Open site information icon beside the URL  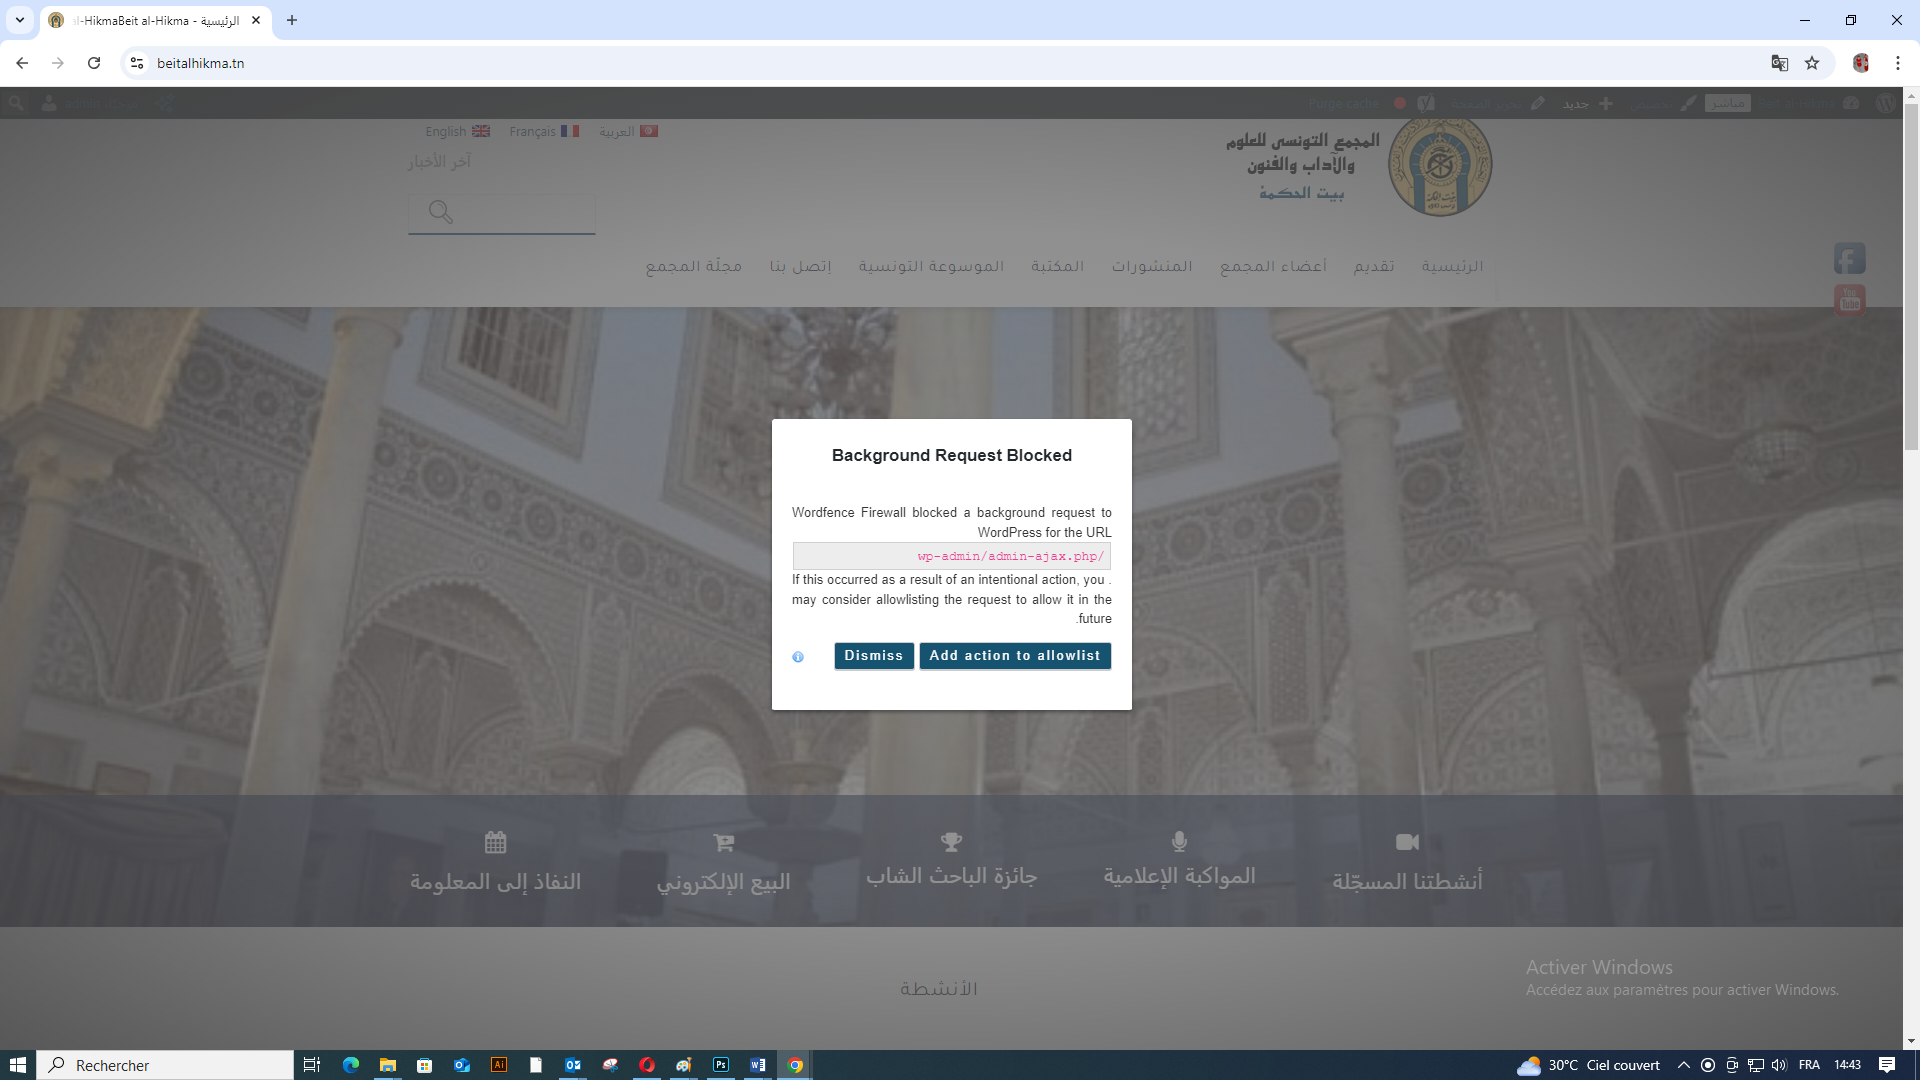coord(137,63)
